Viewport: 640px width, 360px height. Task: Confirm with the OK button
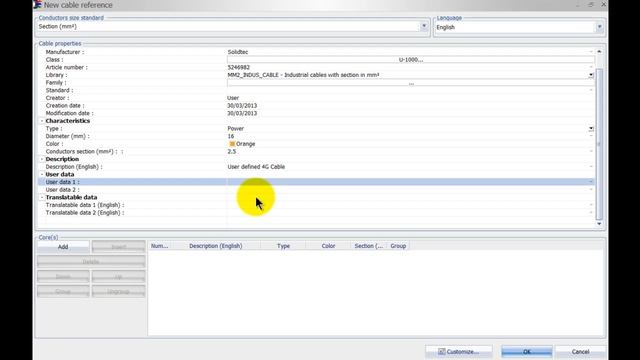click(x=527, y=351)
